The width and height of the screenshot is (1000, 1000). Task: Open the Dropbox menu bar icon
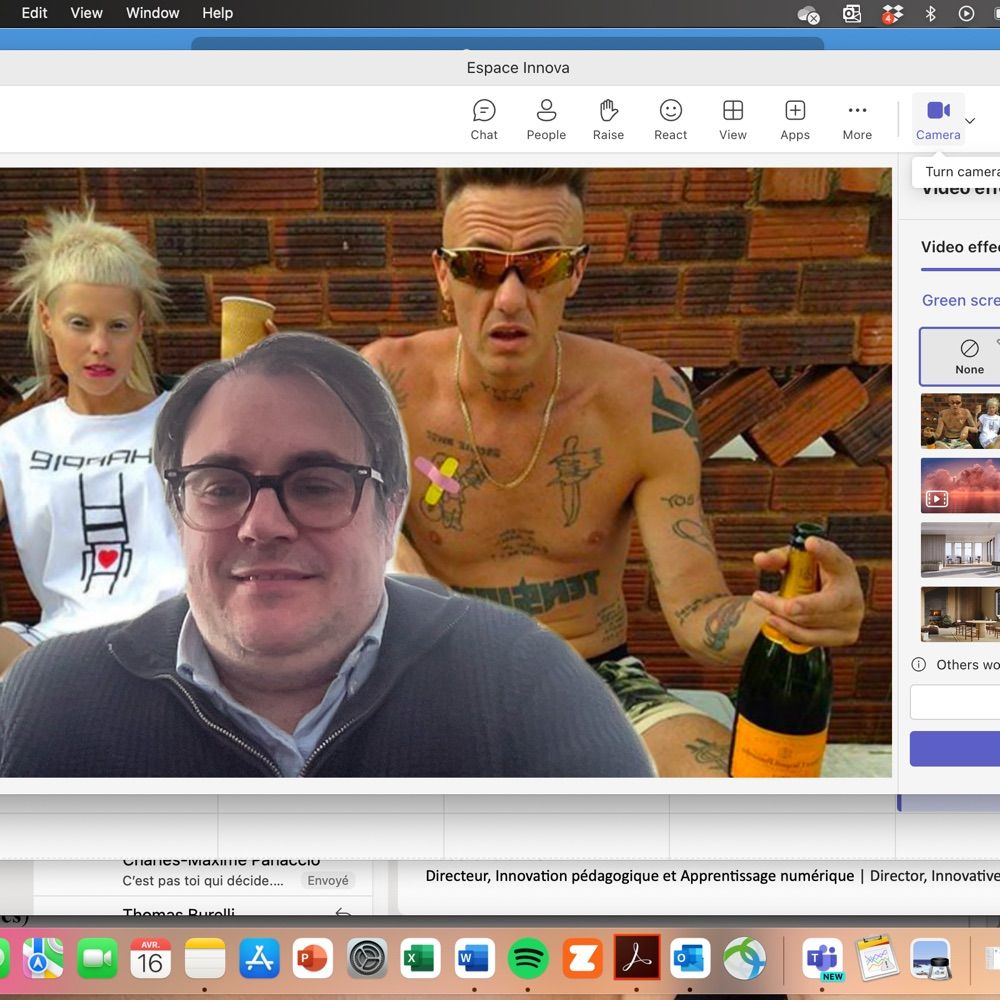892,14
